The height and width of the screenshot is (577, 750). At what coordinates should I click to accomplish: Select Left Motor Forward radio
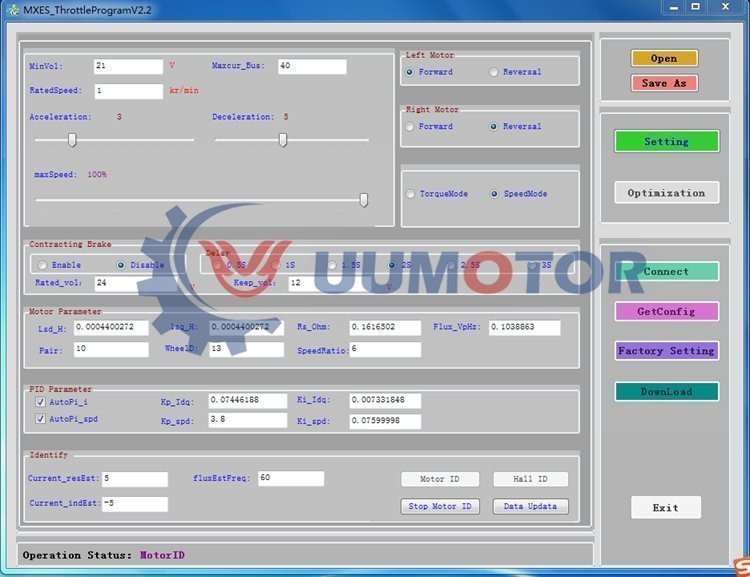point(409,72)
